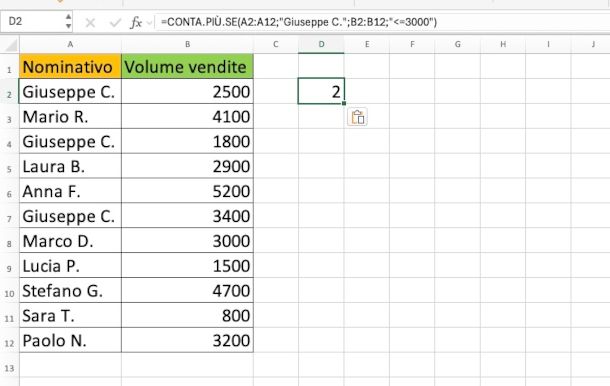Screen dimensions: 610x386
Task: Select Giuseppe C. in row 2
Action: point(70,91)
